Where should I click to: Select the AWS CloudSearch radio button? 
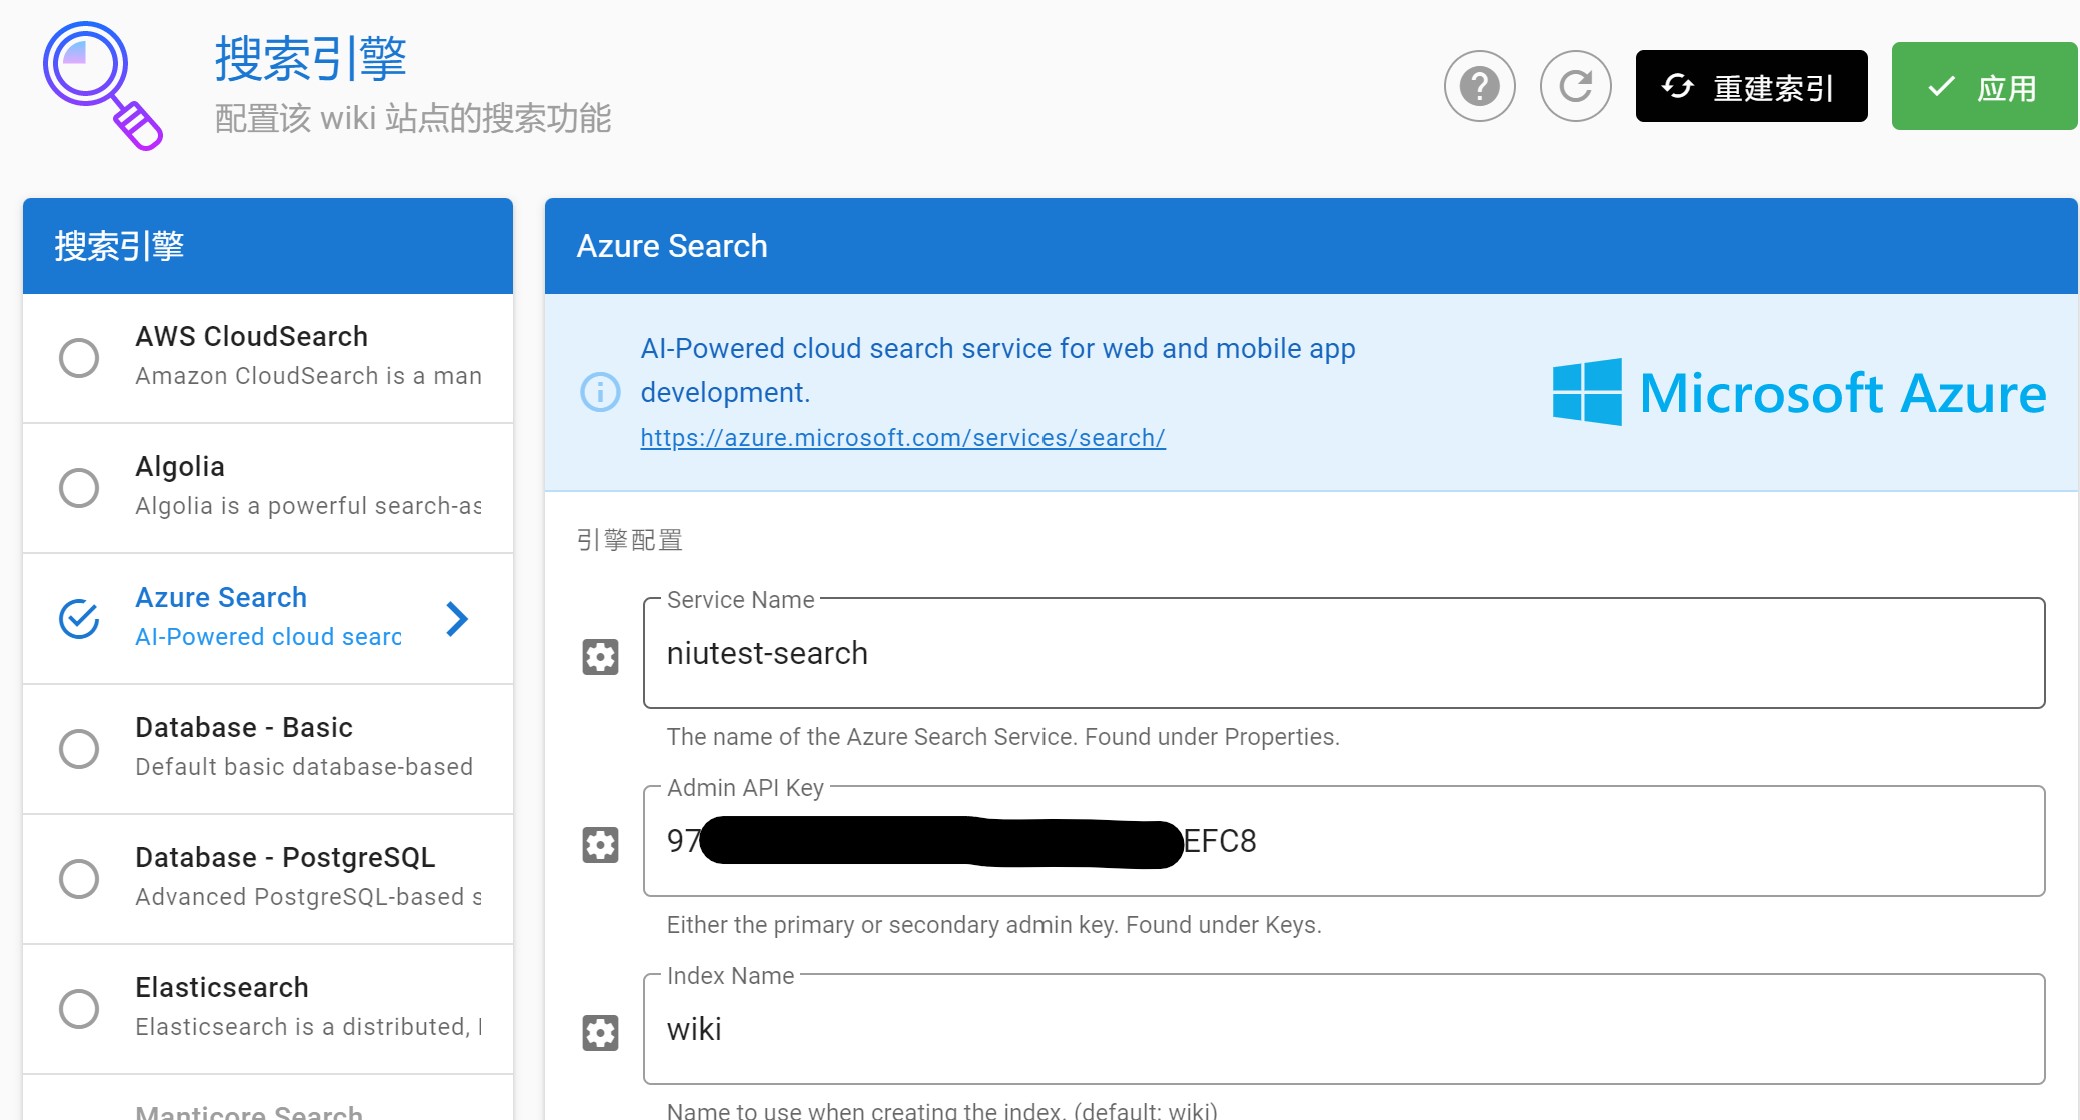point(79,357)
